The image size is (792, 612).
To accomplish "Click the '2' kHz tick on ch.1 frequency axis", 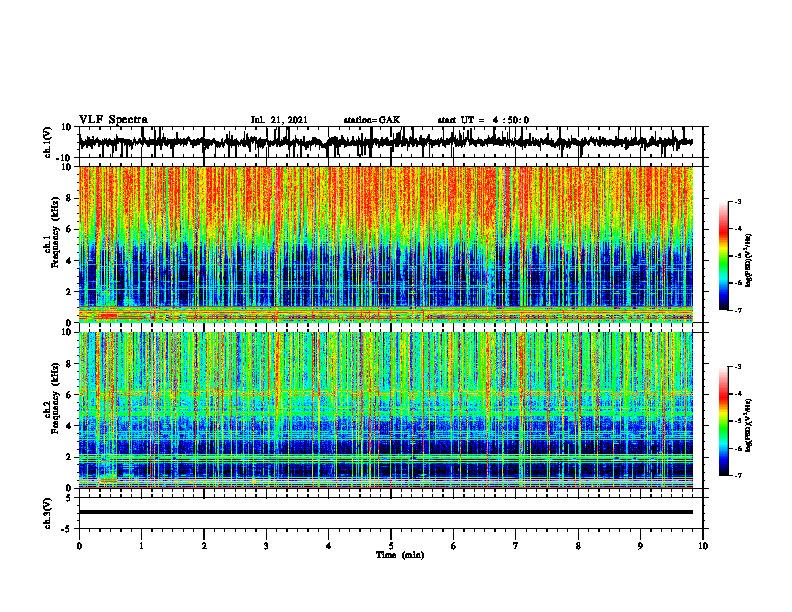I will 69,291.
